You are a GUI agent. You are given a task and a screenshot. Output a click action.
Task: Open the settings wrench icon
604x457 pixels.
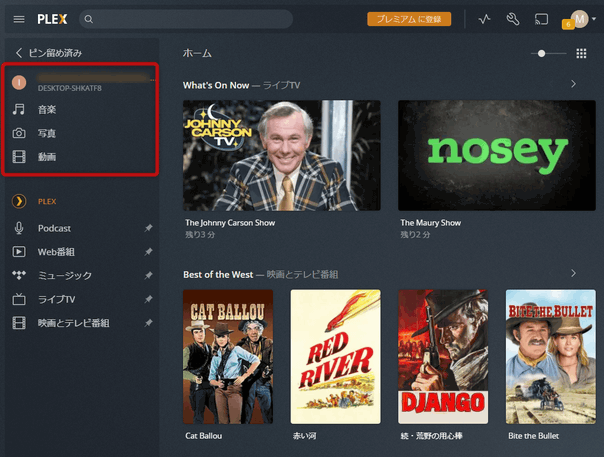point(513,19)
